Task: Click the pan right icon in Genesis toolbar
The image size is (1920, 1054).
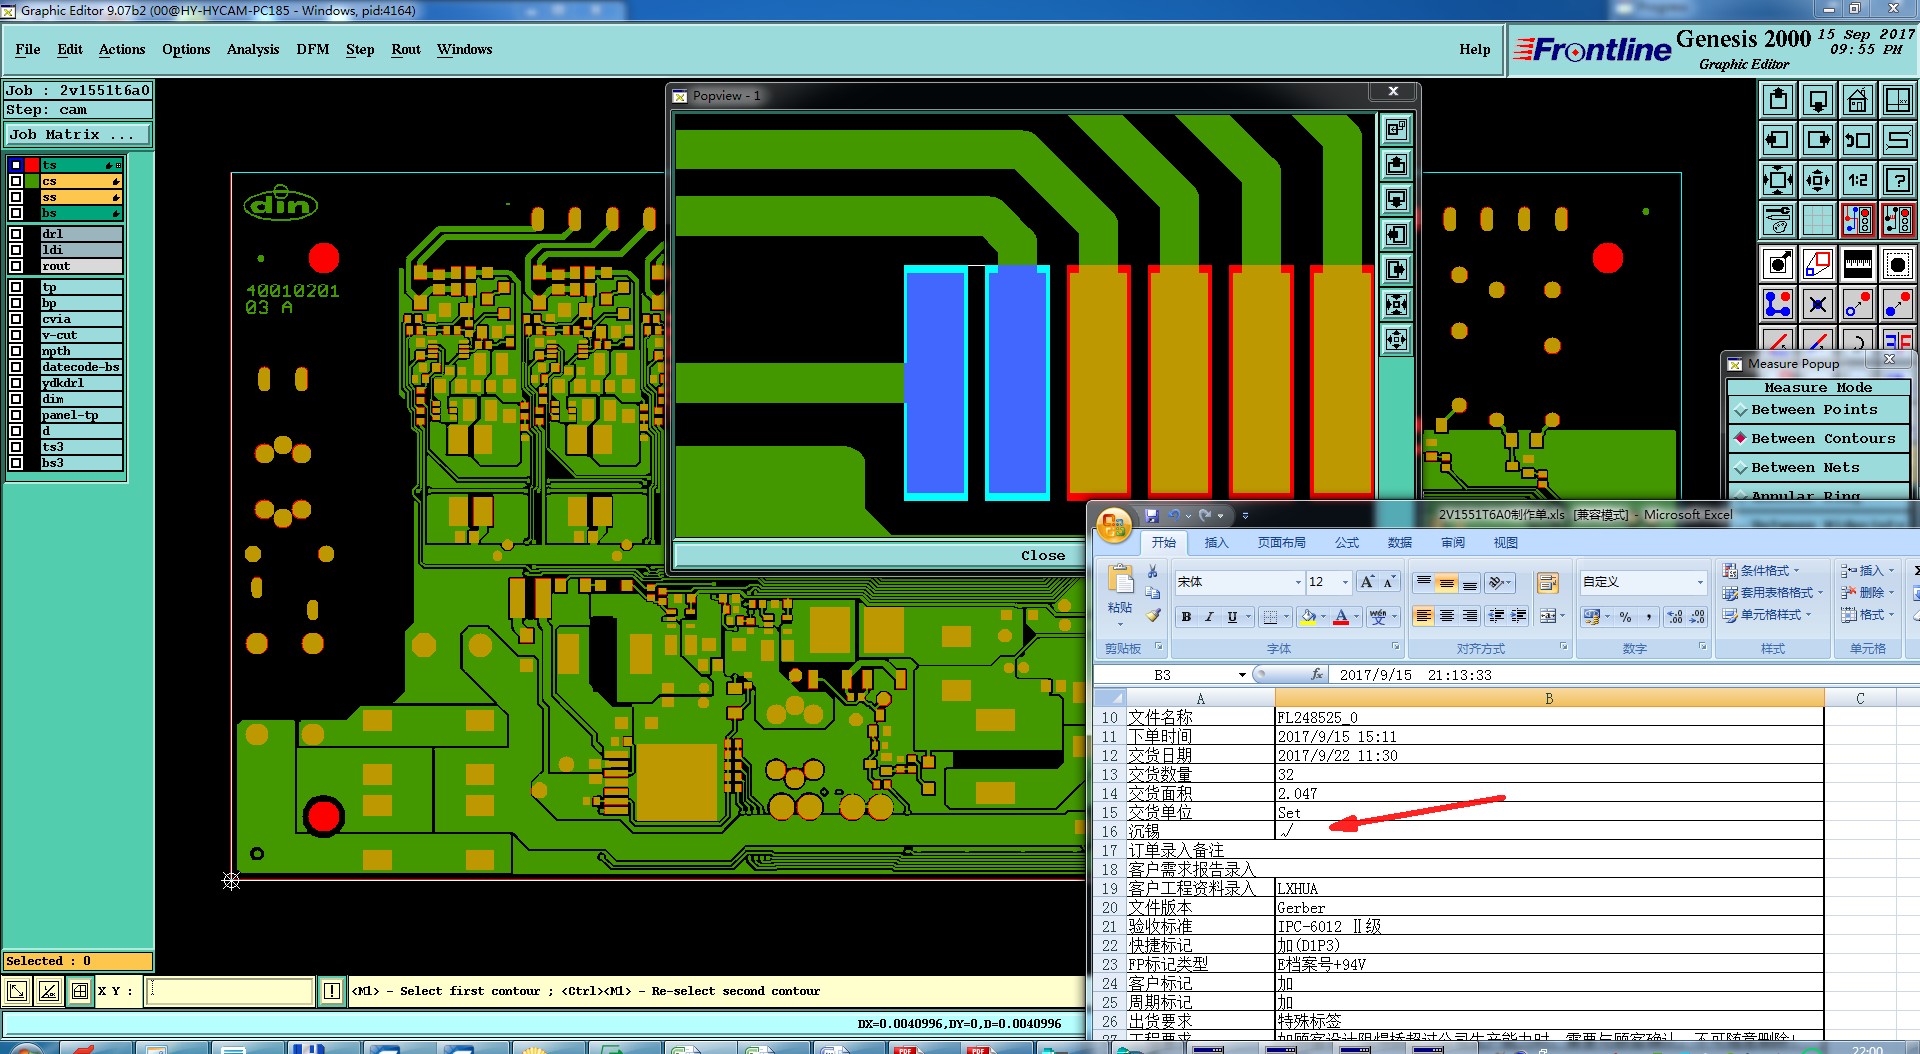Action: [1818, 140]
